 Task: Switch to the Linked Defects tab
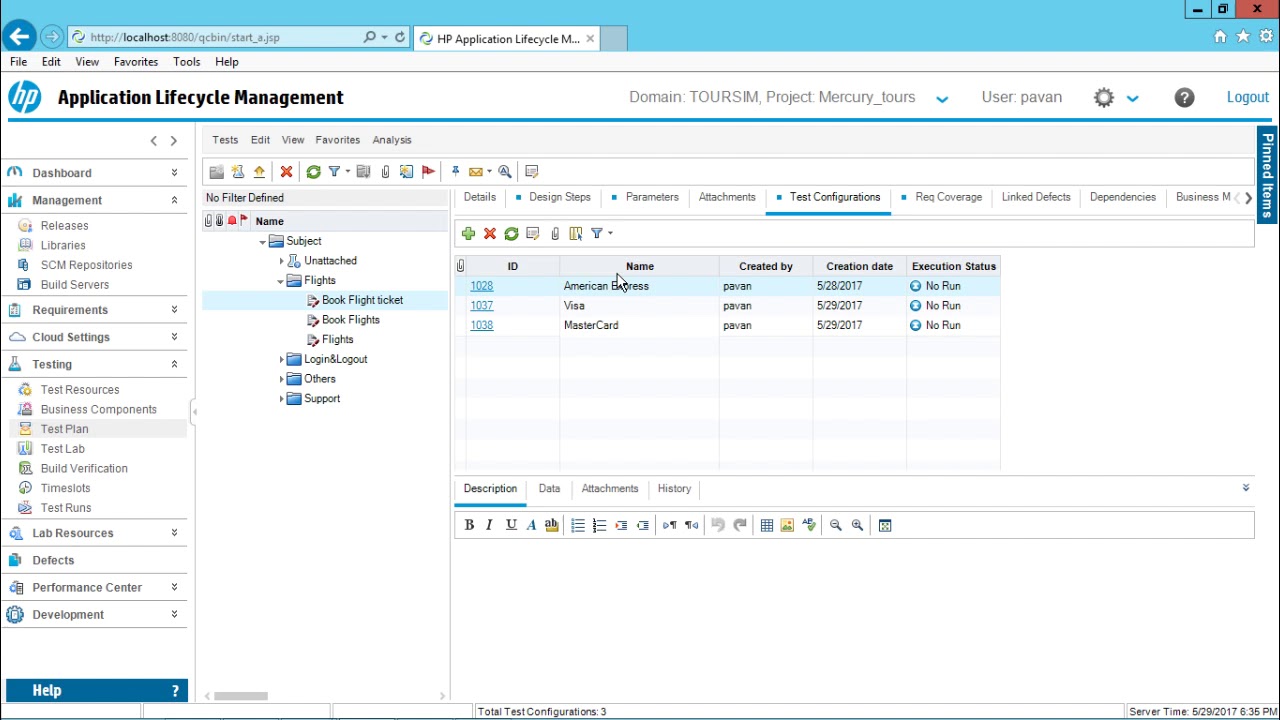tap(1036, 197)
